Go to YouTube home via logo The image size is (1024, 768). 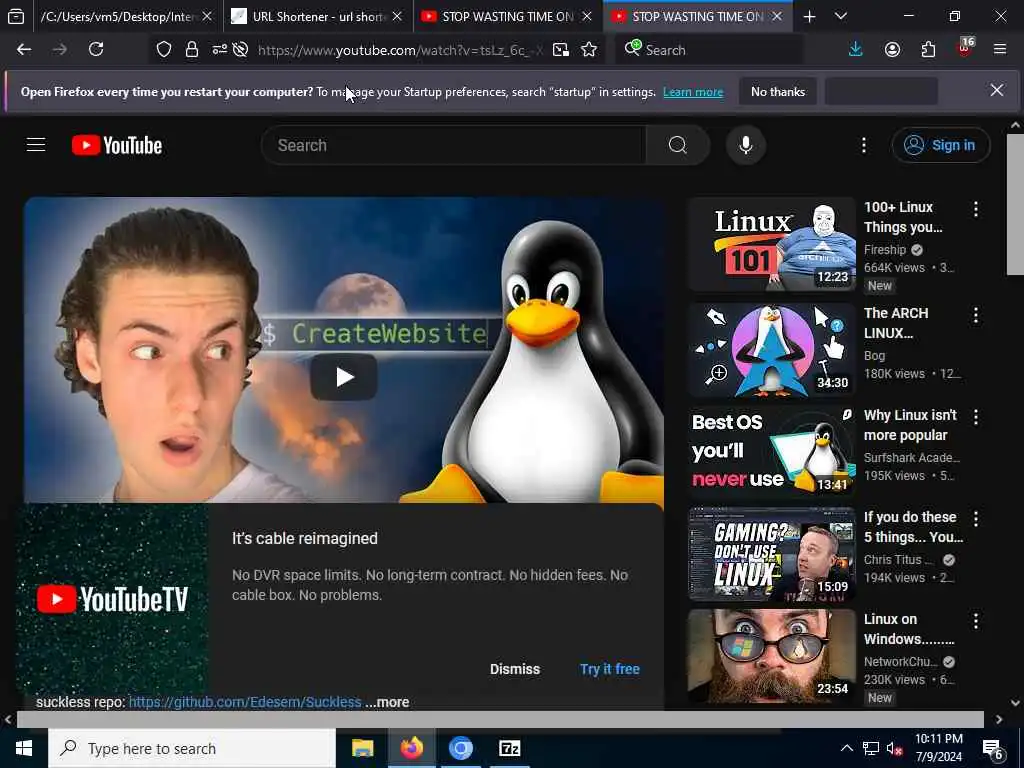point(117,145)
